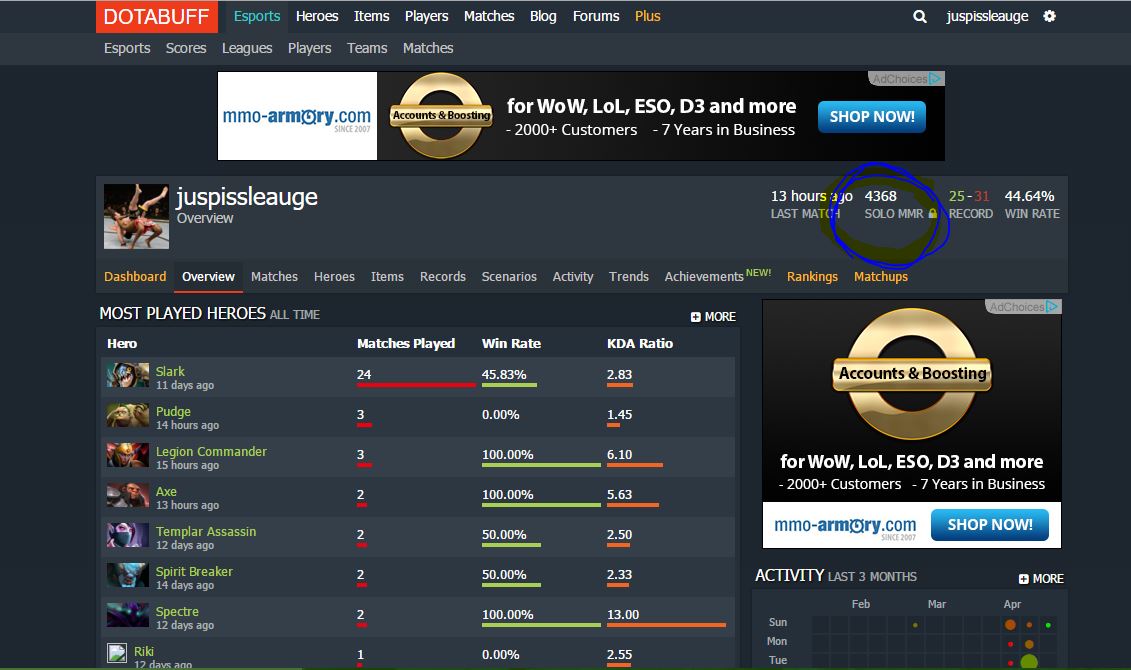This screenshot has height=670, width=1131.
Task: Expand More in Activity section
Action: pyautogui.click(x=1041, y=578)
